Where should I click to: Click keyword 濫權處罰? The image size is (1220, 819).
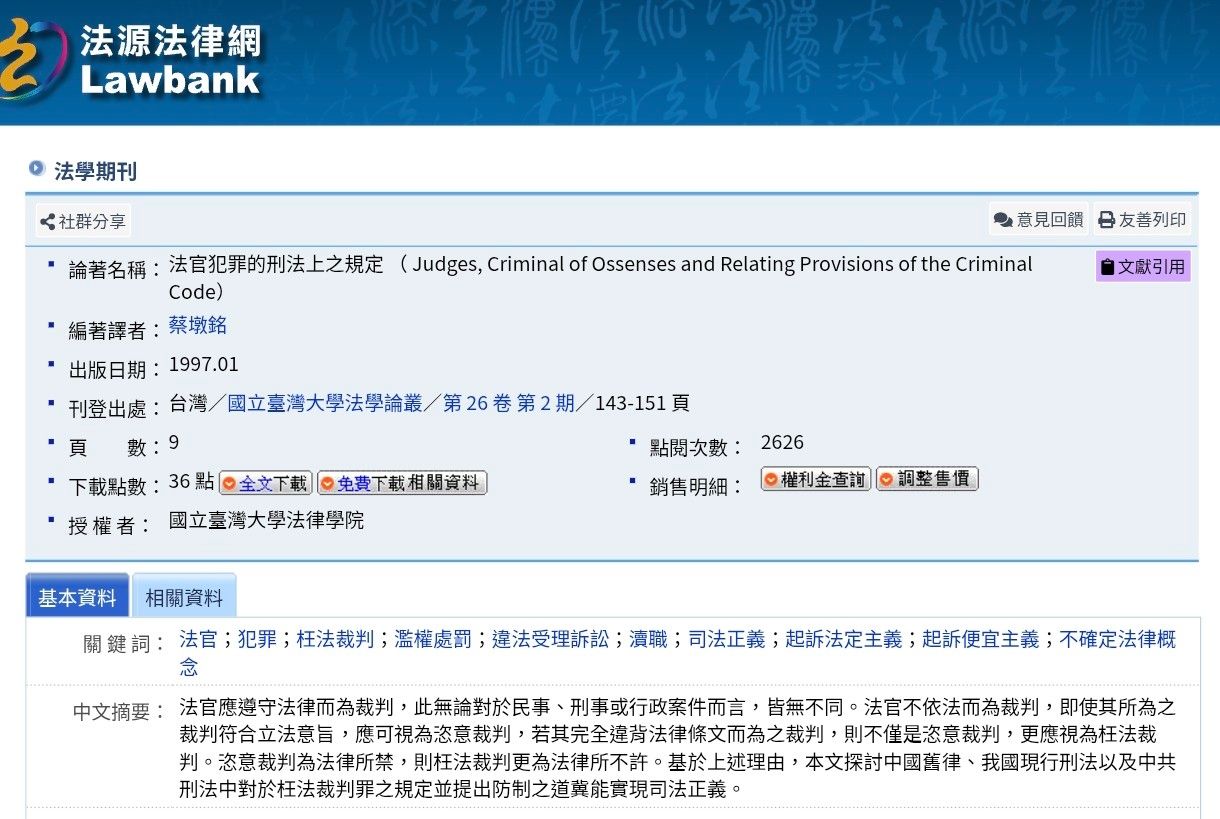click(x=433, y=639)
